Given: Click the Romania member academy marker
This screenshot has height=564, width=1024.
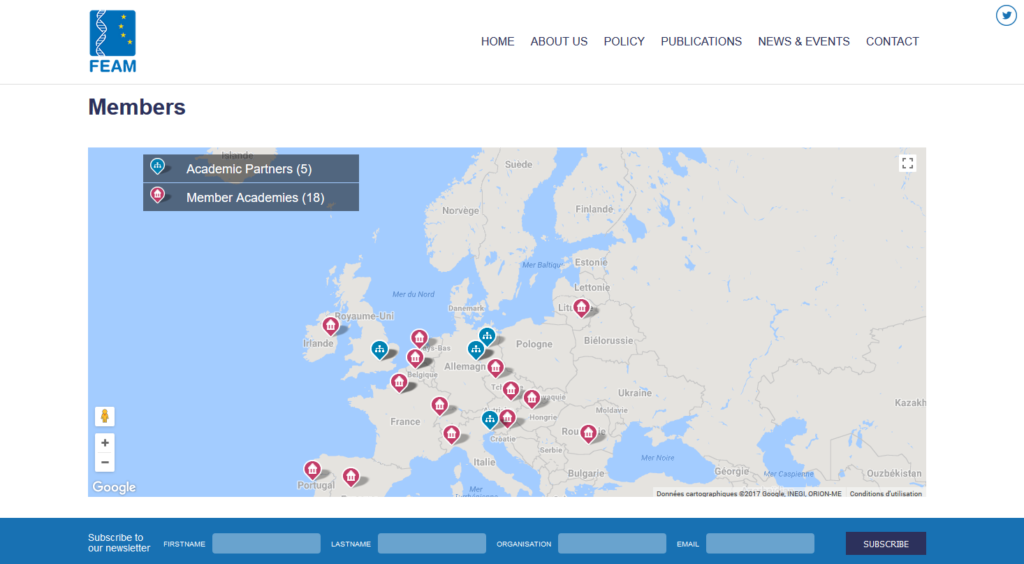Looking at the screenshot, I should 588,432.
